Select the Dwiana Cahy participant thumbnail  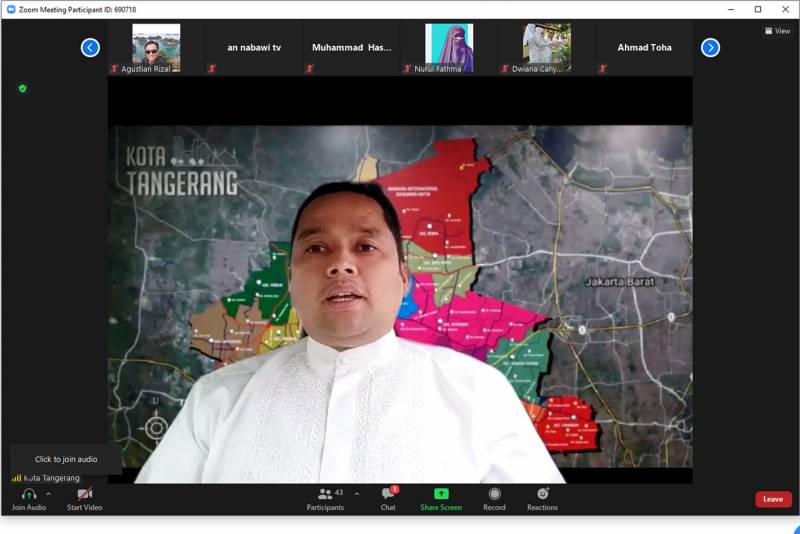tap(546, 47)
